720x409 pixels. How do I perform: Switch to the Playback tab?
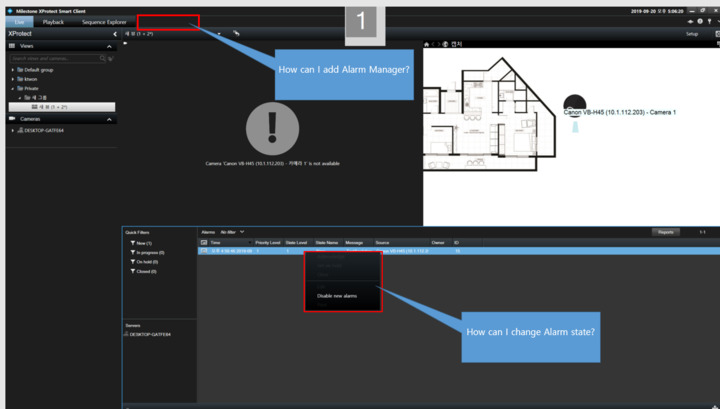tap(53, 21)
